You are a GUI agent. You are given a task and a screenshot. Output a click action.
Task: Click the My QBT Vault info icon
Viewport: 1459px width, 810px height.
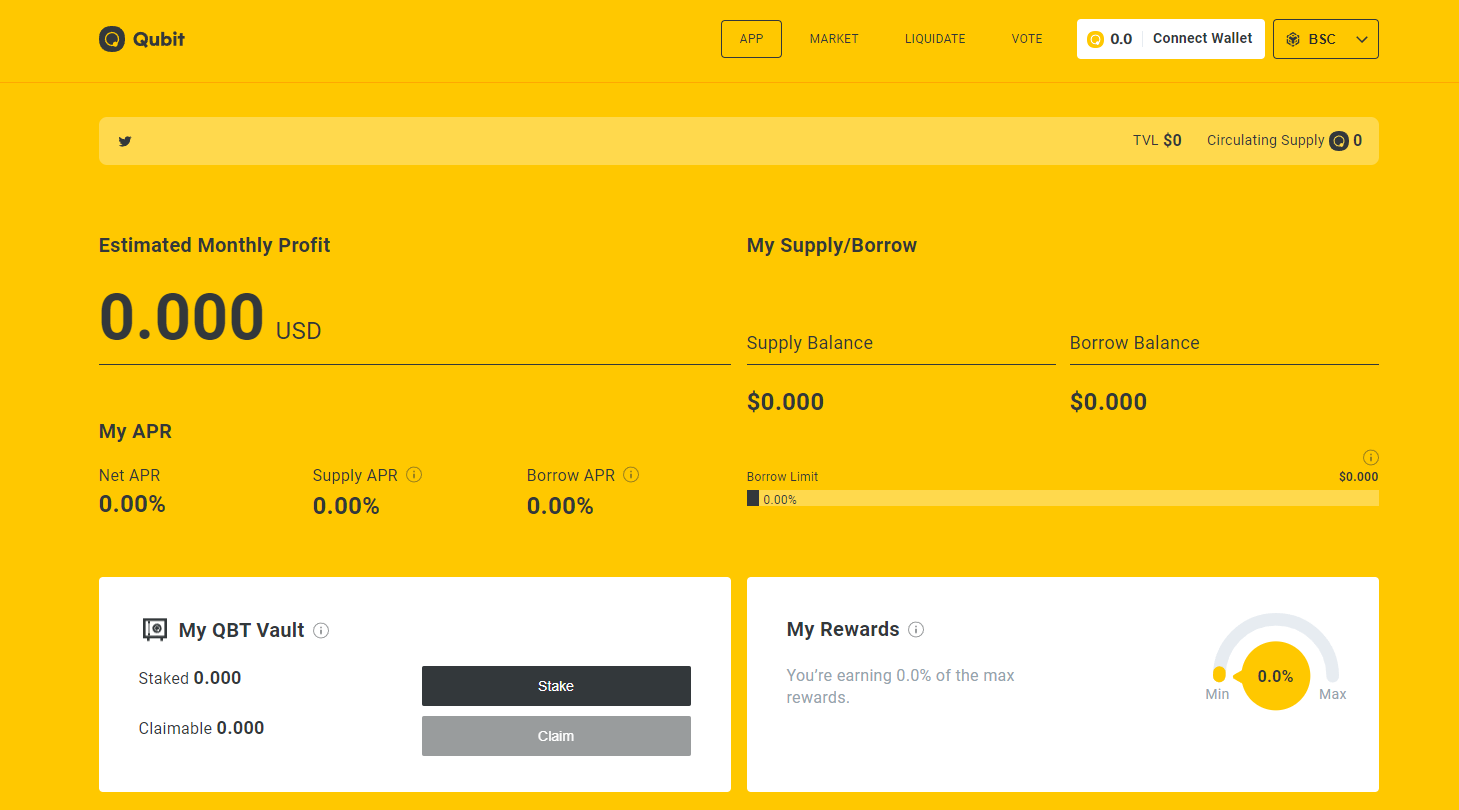(321, 630)
